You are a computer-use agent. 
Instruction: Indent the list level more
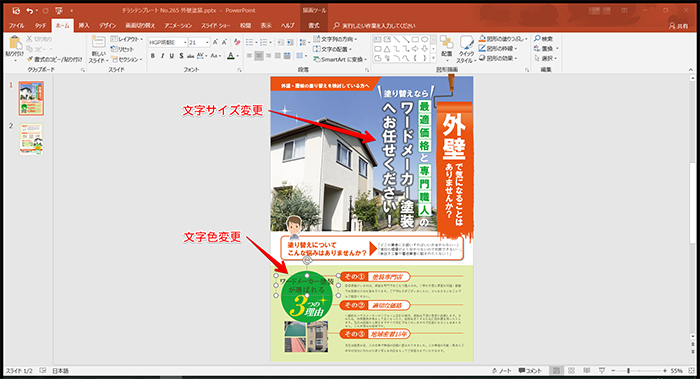coord(290,42)
